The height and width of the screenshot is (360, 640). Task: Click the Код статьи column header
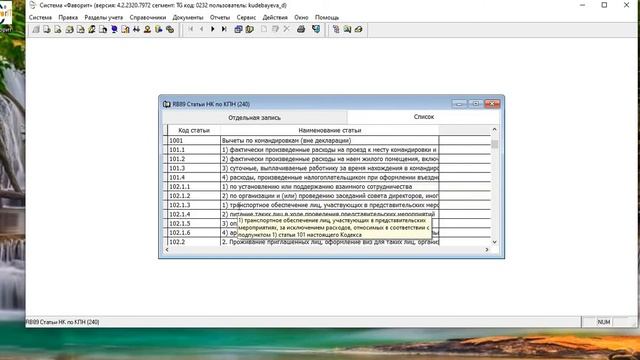coord(194,131)
